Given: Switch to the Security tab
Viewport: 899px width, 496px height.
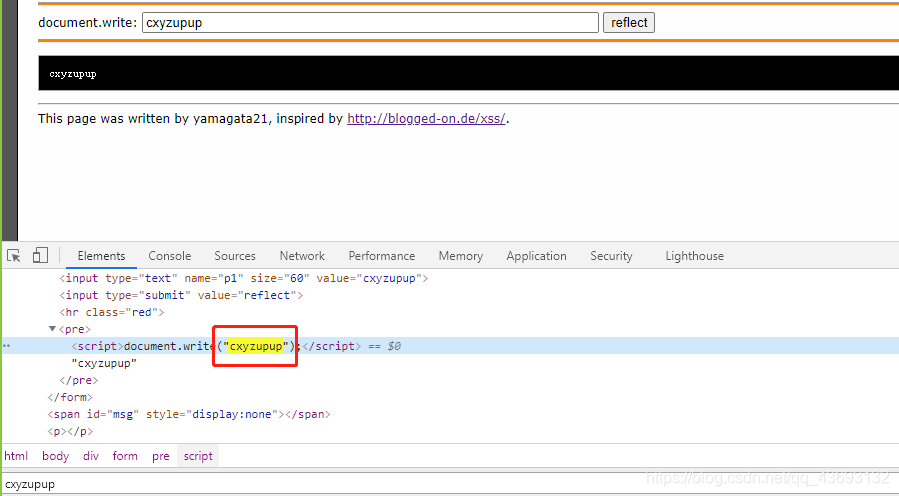Looking at the screenshot, I should point(611,256).
